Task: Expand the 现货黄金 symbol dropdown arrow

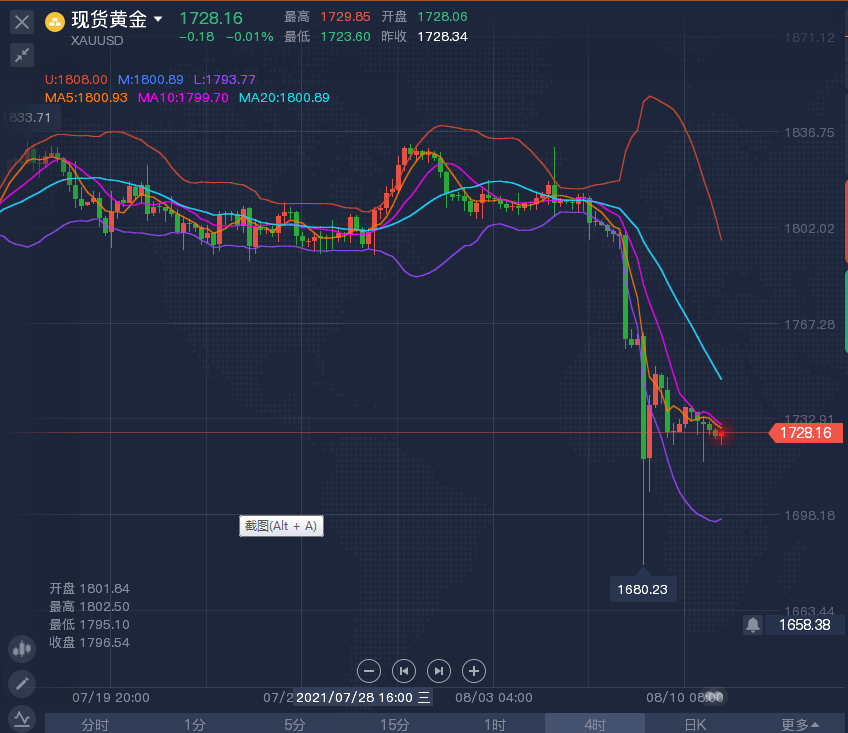Action: coord(158,19)
